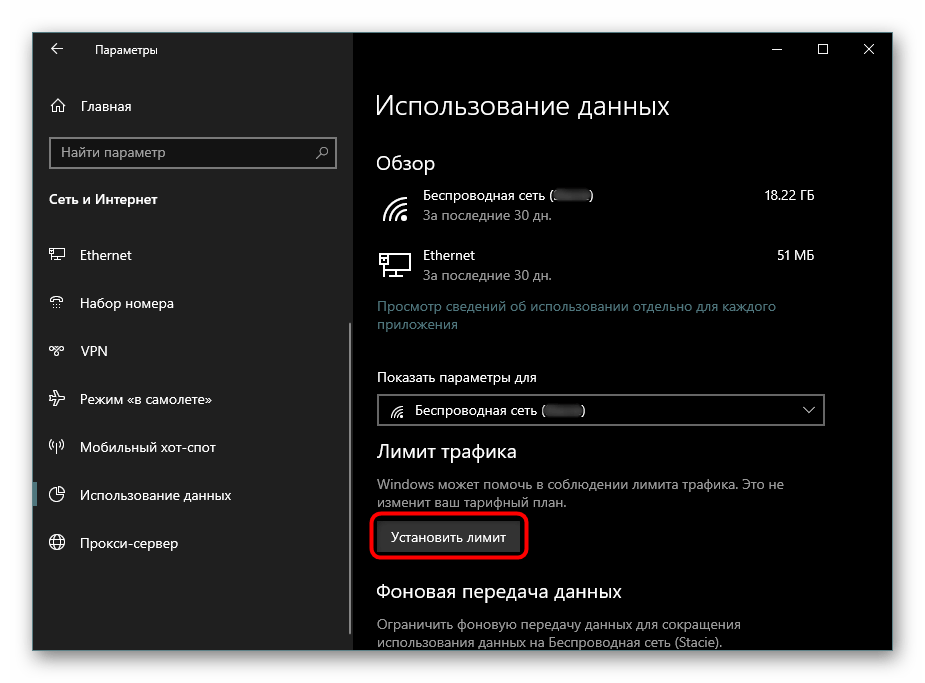Click the airplane mode icon

(x=58, y=399)
